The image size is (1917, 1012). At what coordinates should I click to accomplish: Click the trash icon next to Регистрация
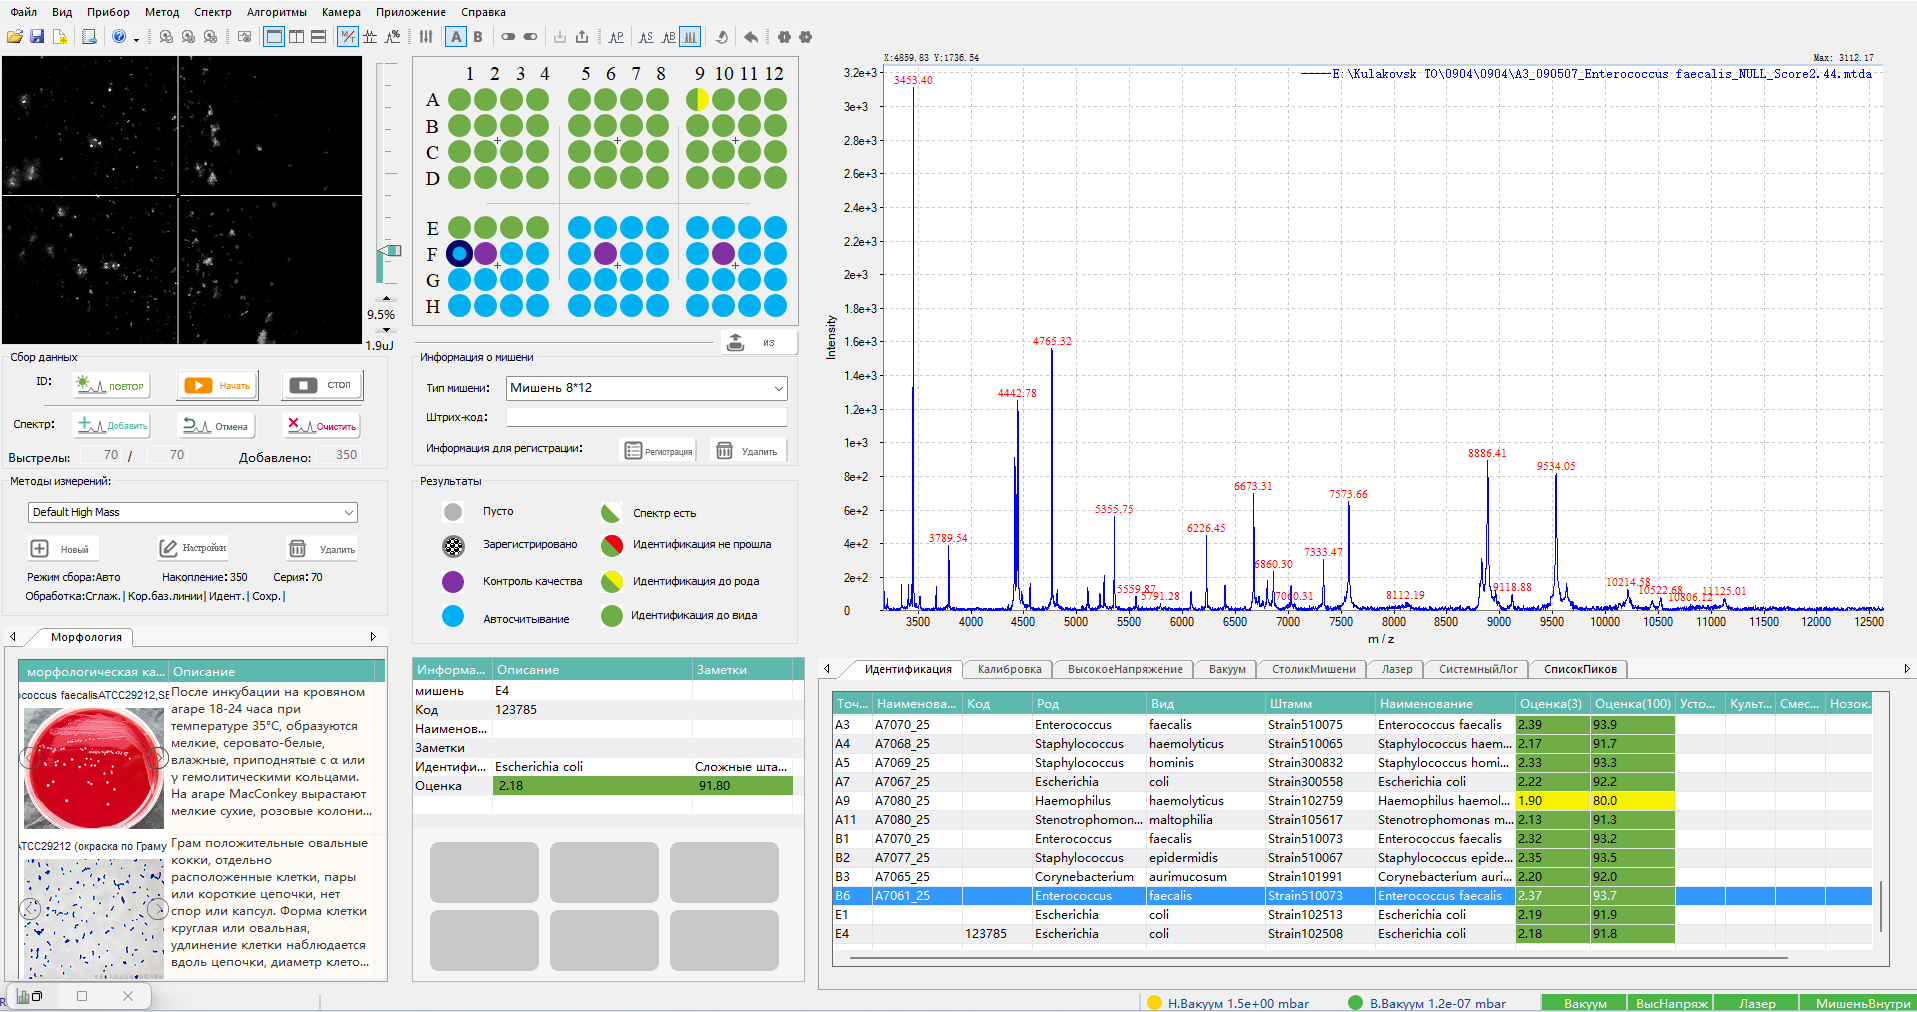pos(725,451)
